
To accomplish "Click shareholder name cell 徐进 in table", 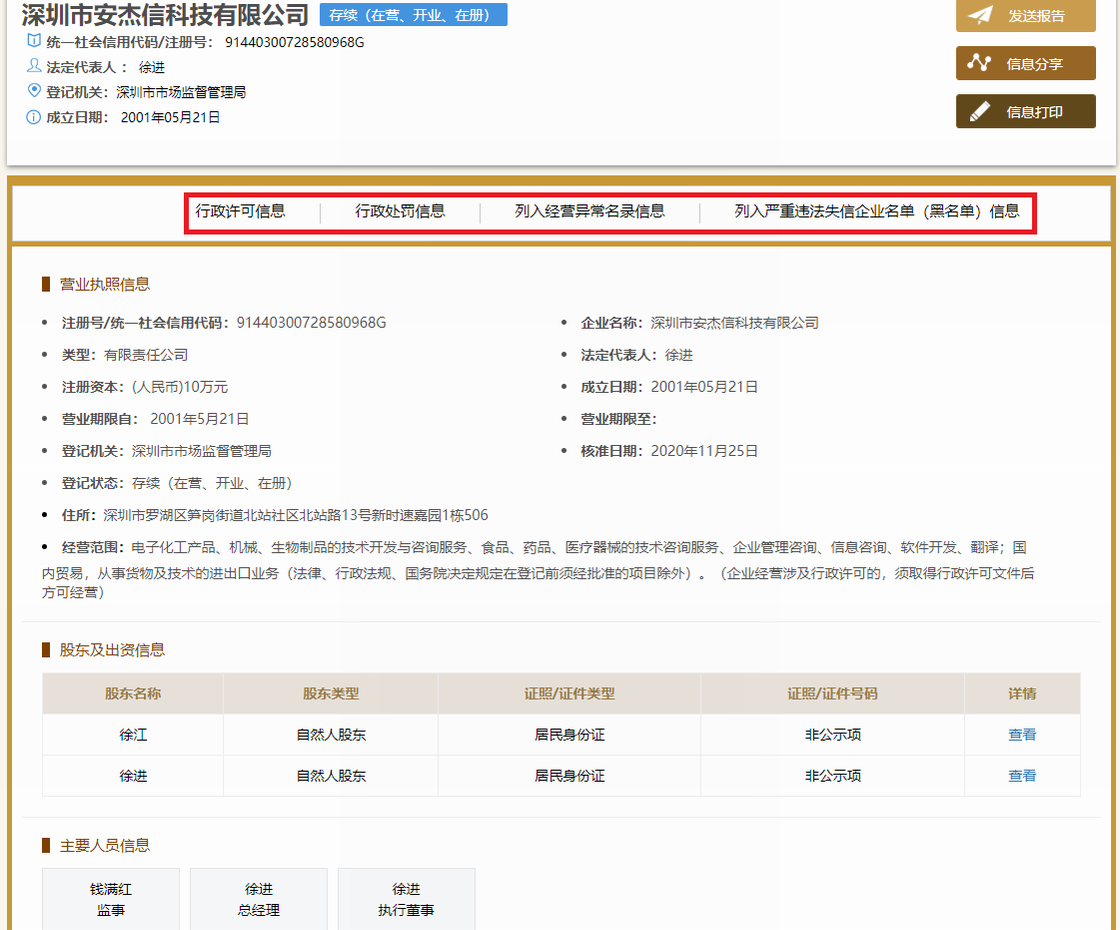I will 133,776.
